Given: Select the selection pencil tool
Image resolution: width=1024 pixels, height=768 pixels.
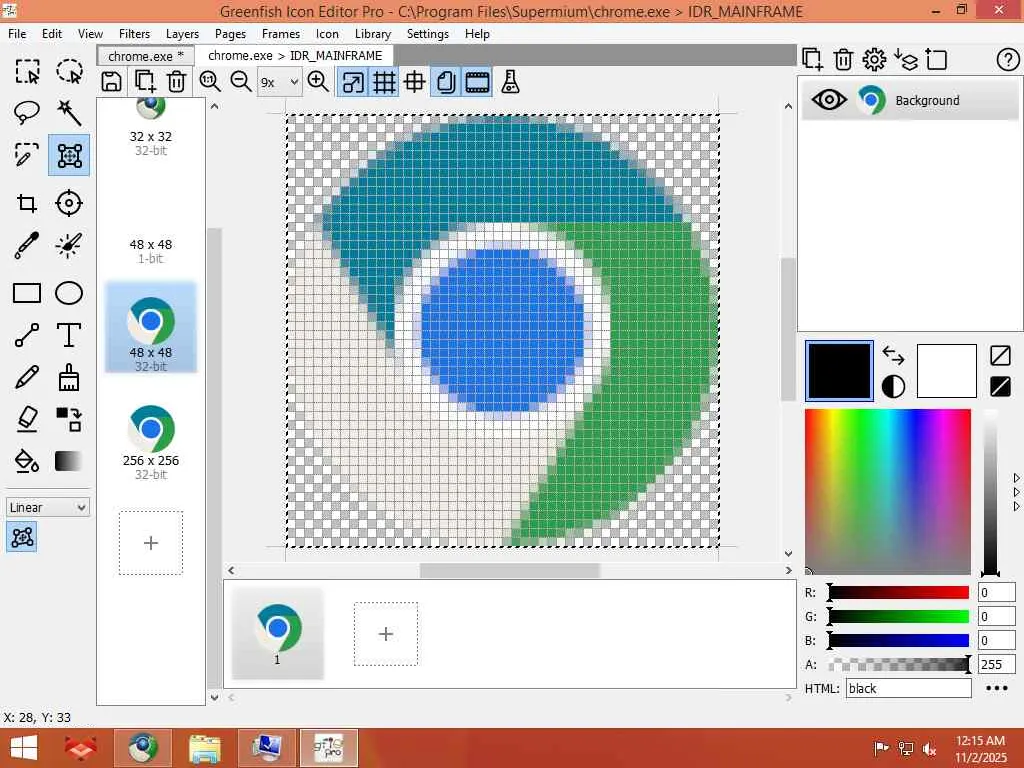Looking at the screenshot, I should 27,155.
